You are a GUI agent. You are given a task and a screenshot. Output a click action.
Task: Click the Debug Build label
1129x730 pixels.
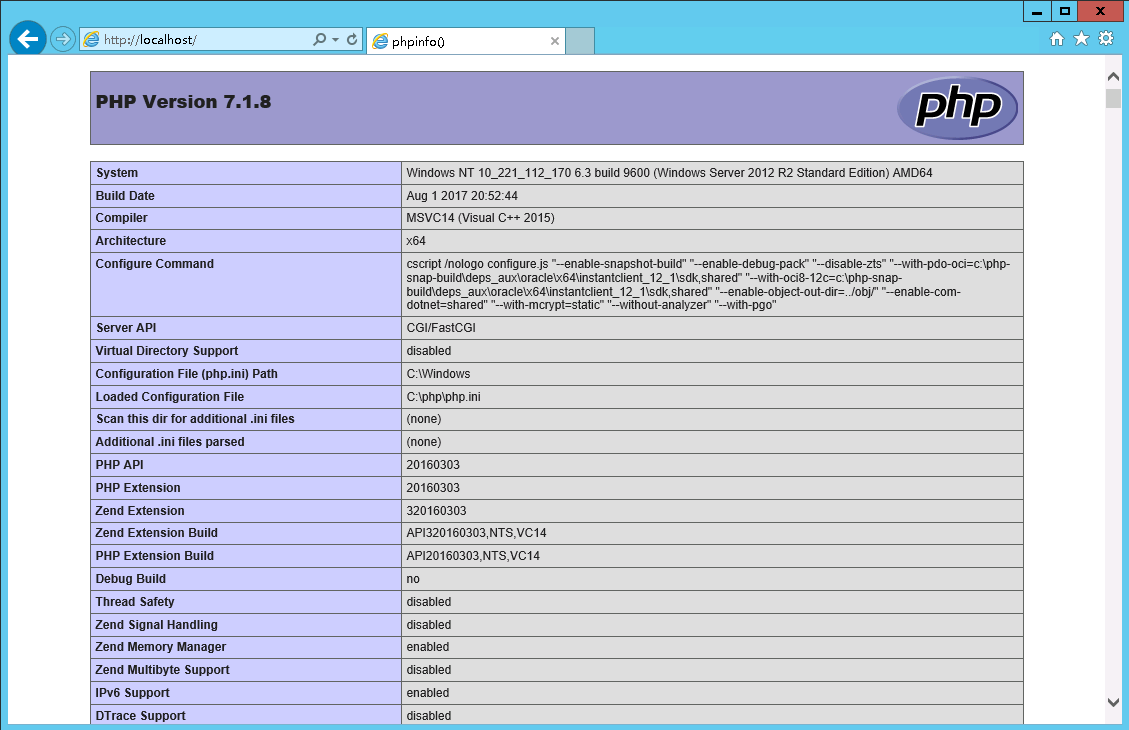[x=130, y=579]
